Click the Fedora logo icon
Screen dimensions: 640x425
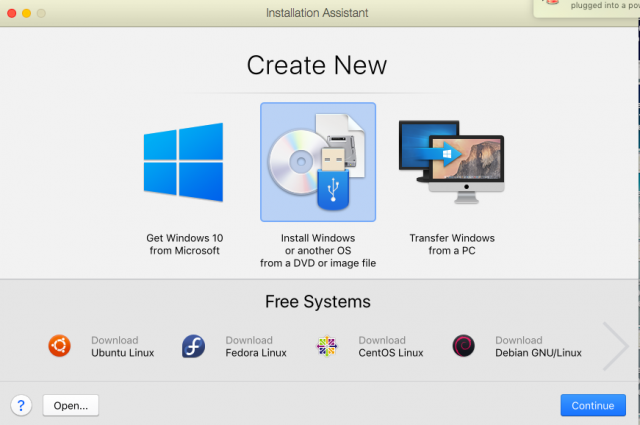193,346
